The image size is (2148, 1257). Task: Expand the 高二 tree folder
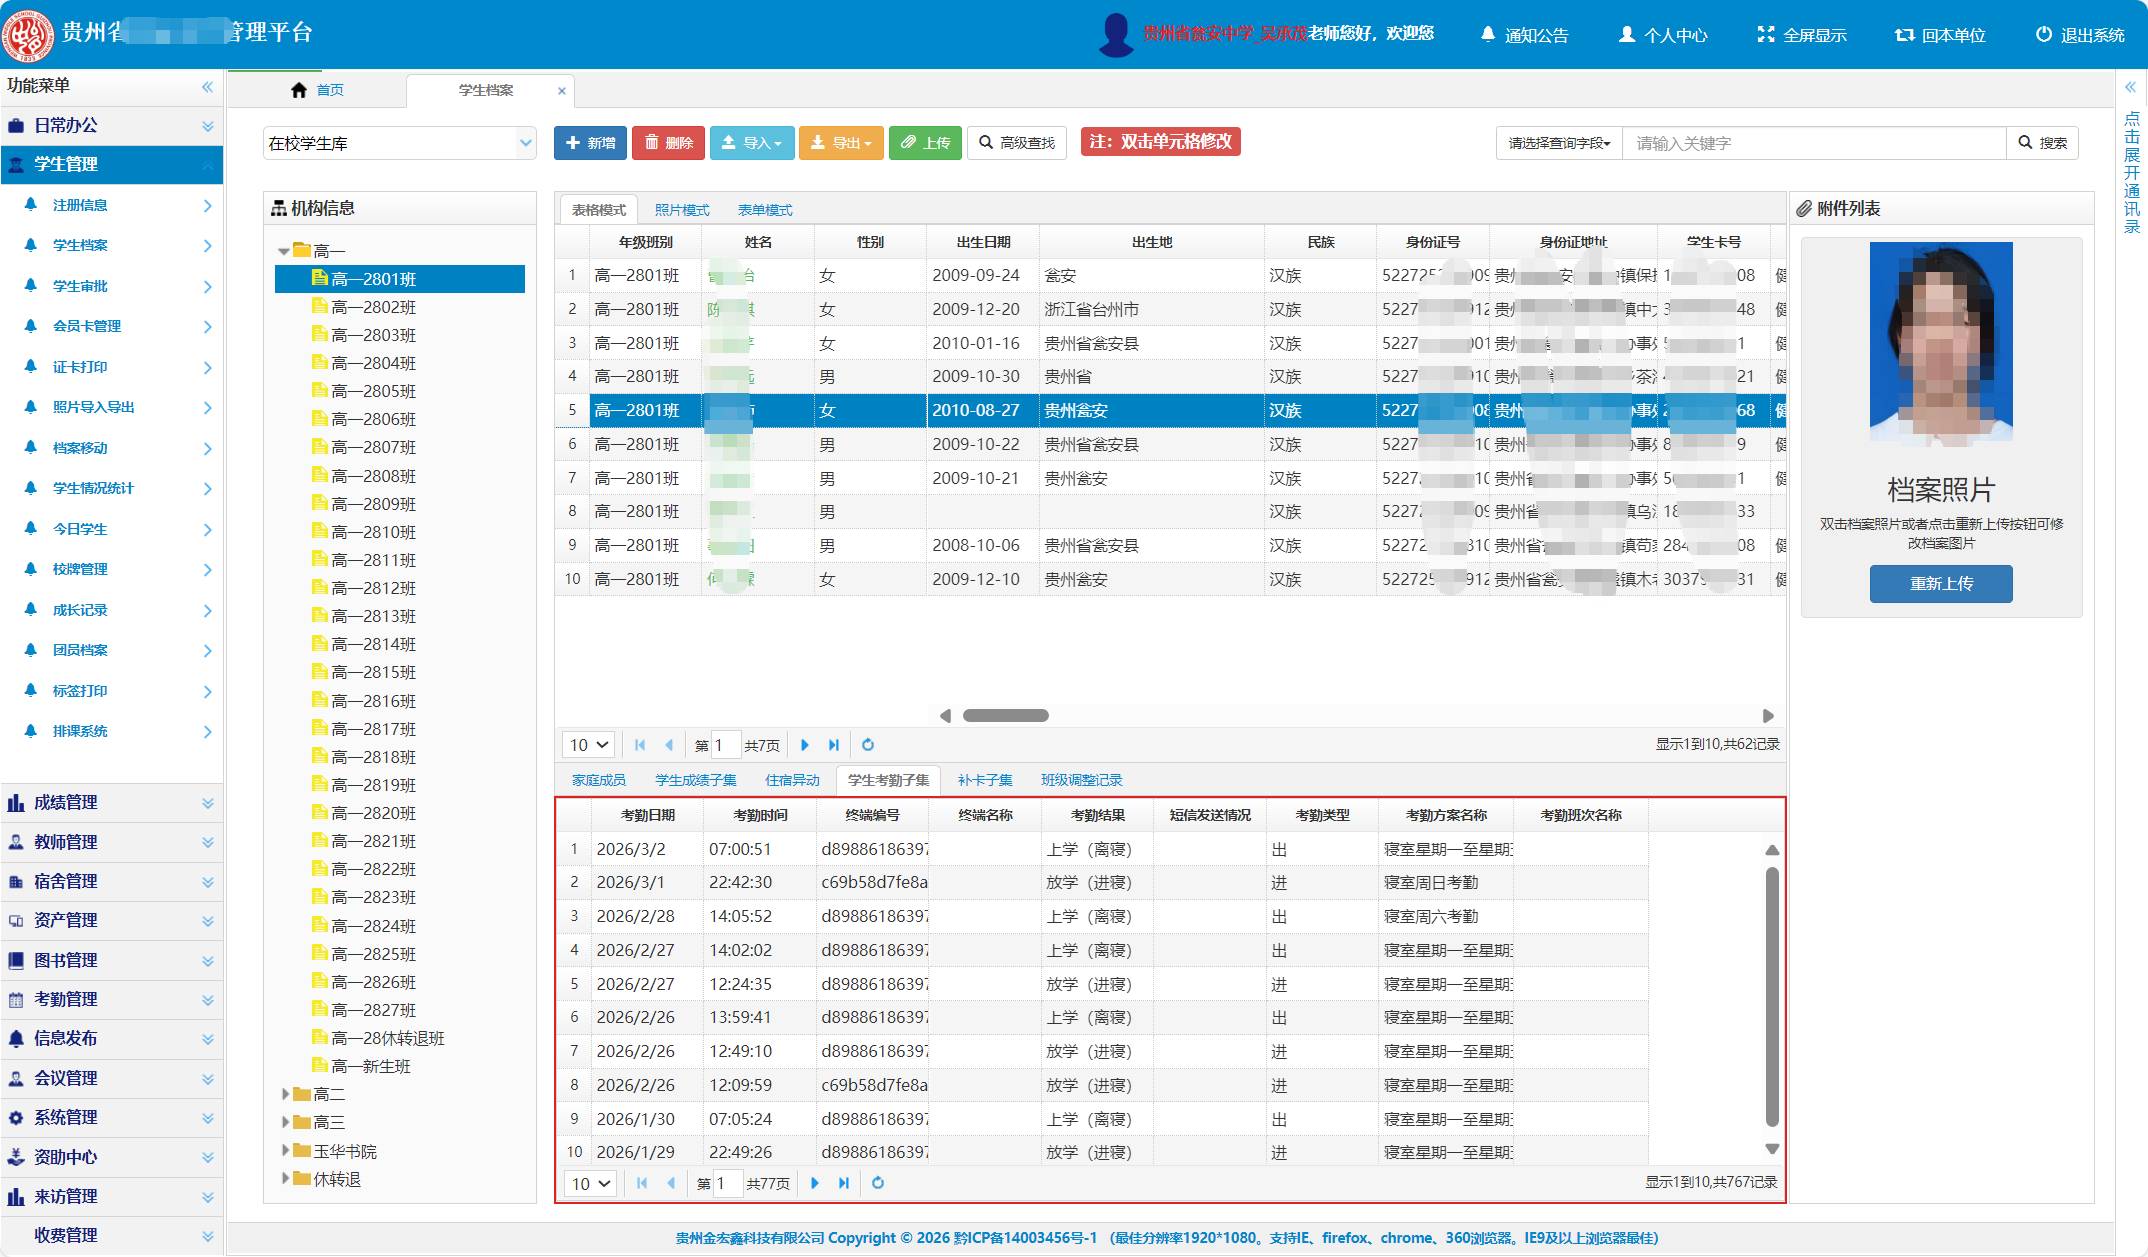pos(286,1094)
